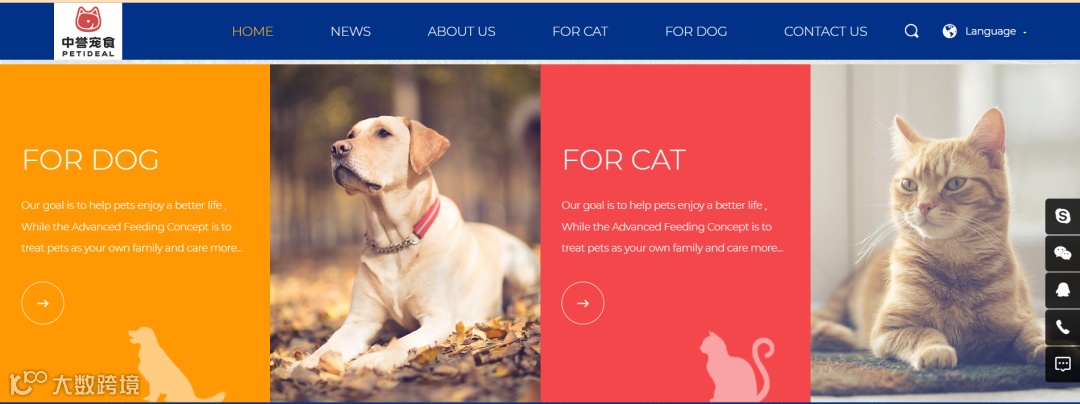The height and width of the screenshot is (404, 1080).
Task: Open the message chat icon in the sidebar
Action: (1062, 365)
